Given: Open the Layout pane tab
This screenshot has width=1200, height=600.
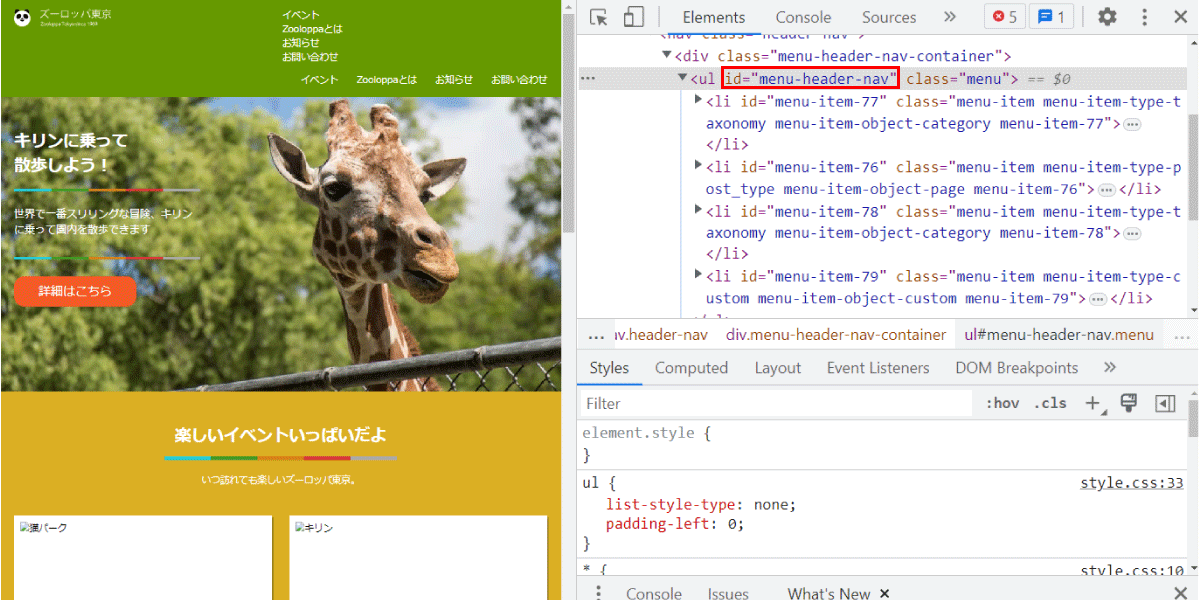Looking at the screenshot, I should [778, 368].
